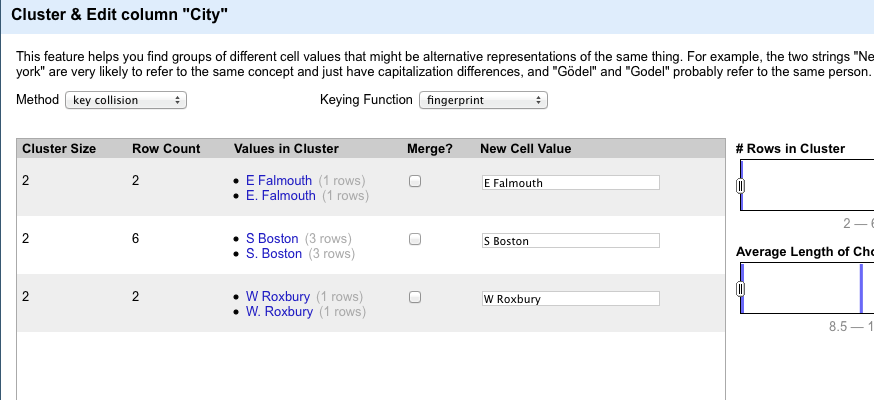Select the "S. Boston" cluster value link
The image size is (874, 400).
coord(274,253)
